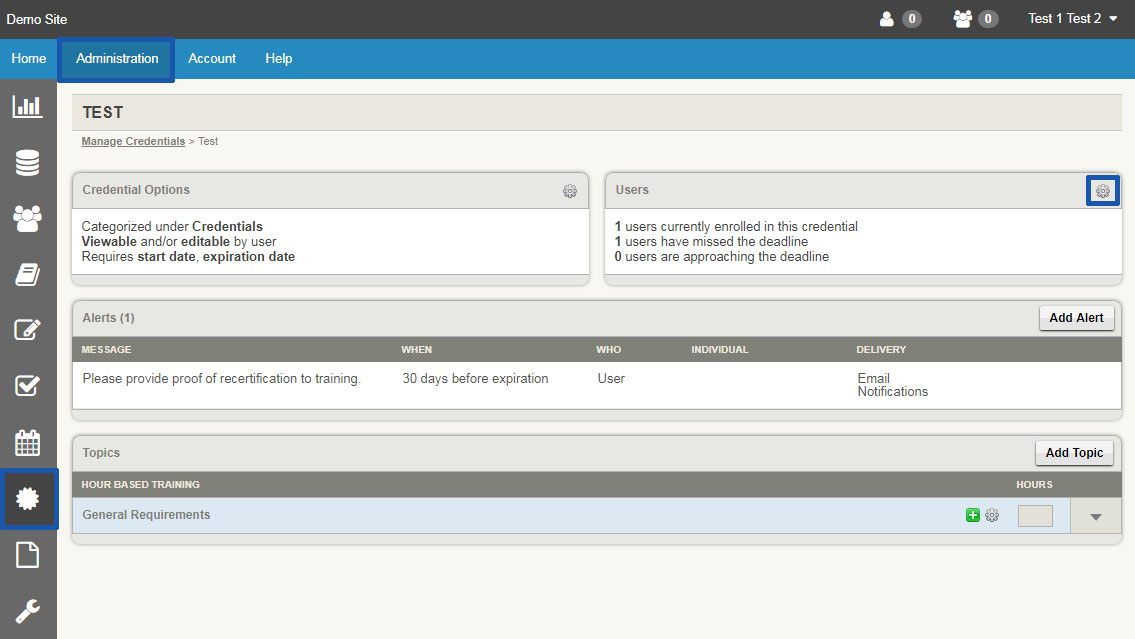Open the calendar icon in the sidebar
The width and height of the screenshot is (1135, 639).
[27, 442]
